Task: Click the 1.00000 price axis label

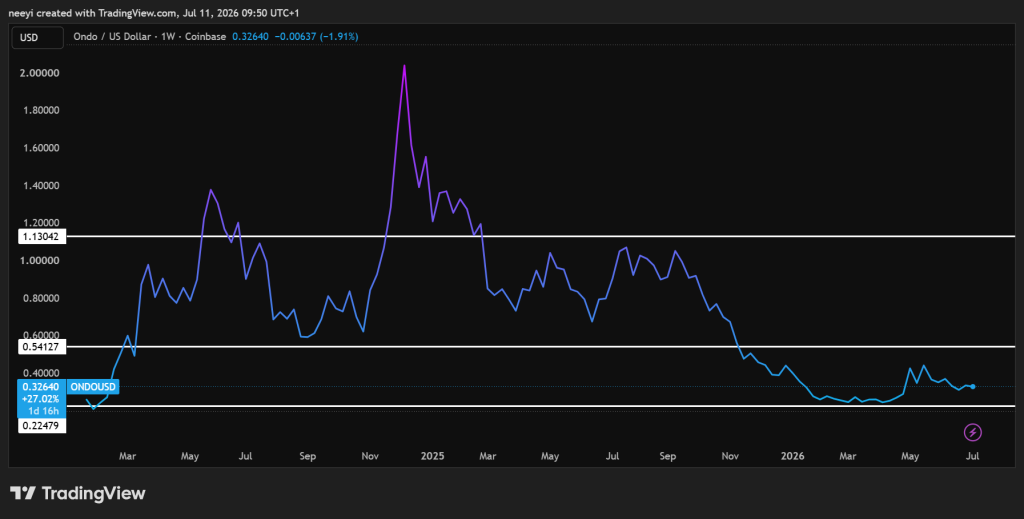Action: click(40, 261)
